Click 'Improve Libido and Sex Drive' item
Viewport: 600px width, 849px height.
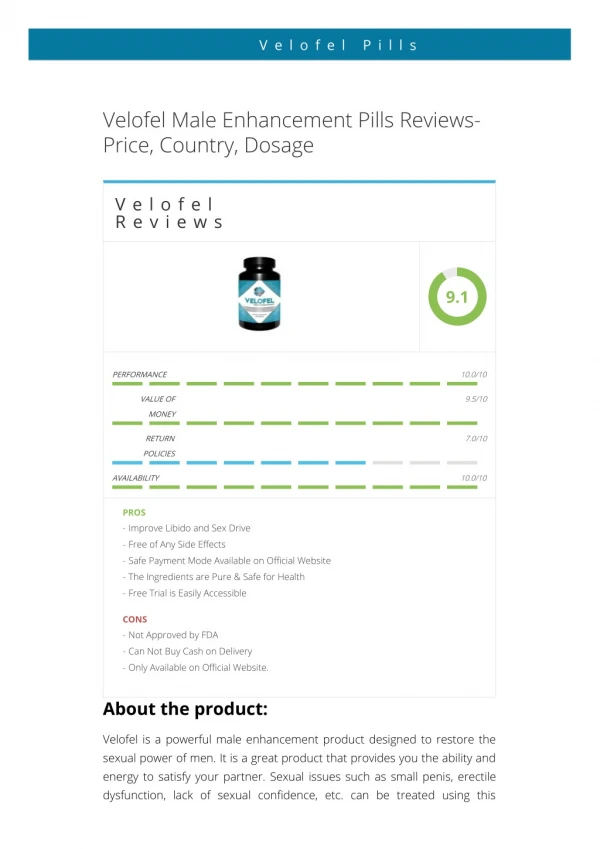point(186,528)
